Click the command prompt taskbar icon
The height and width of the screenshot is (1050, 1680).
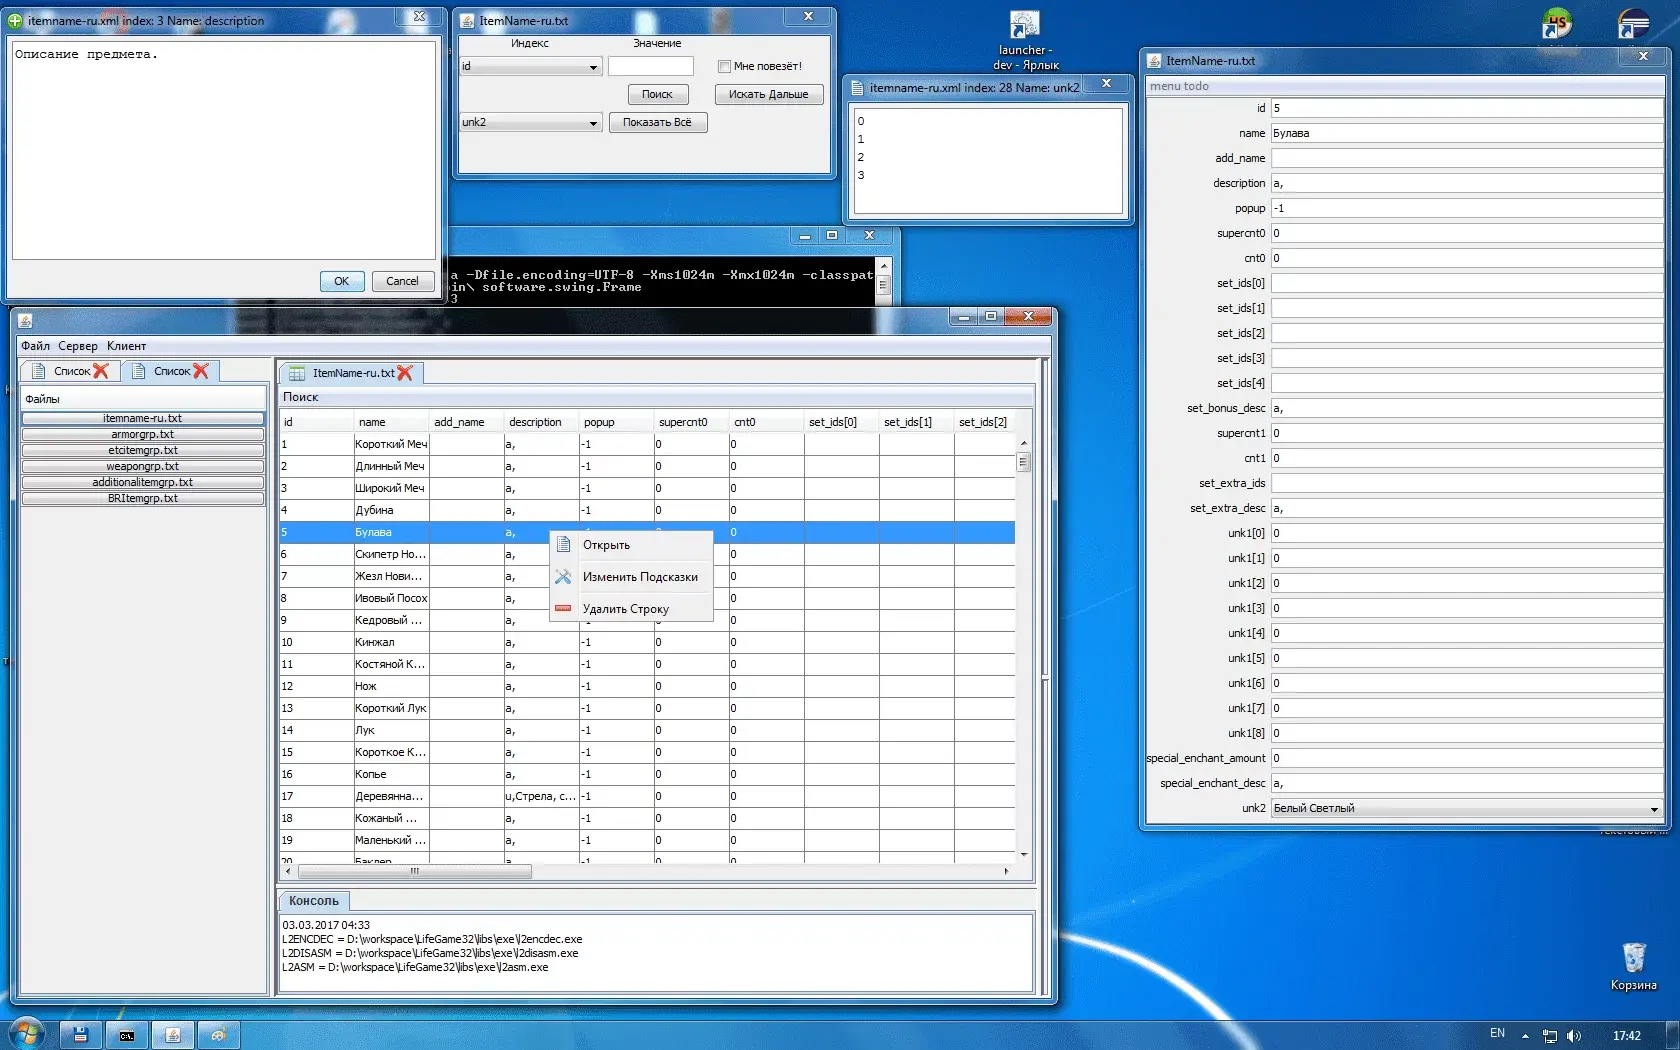tap(127, 1035)
